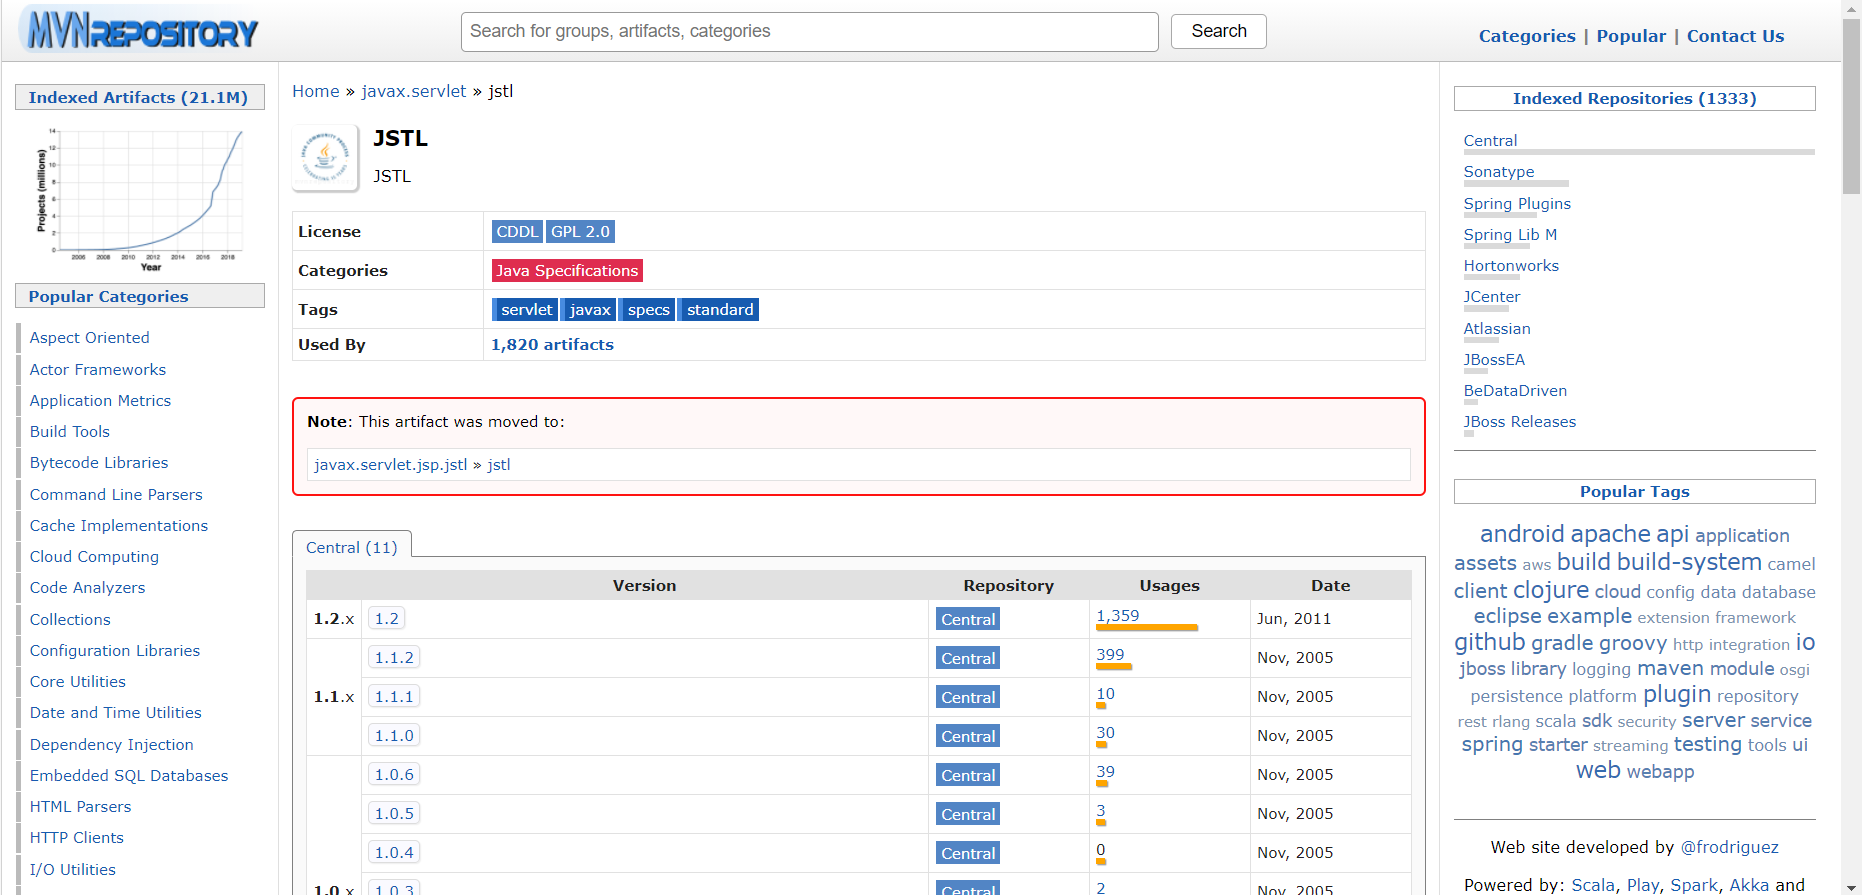1862x895 pixels.
Task: Open the Code Analyzers category
Action: pos(87,587)
